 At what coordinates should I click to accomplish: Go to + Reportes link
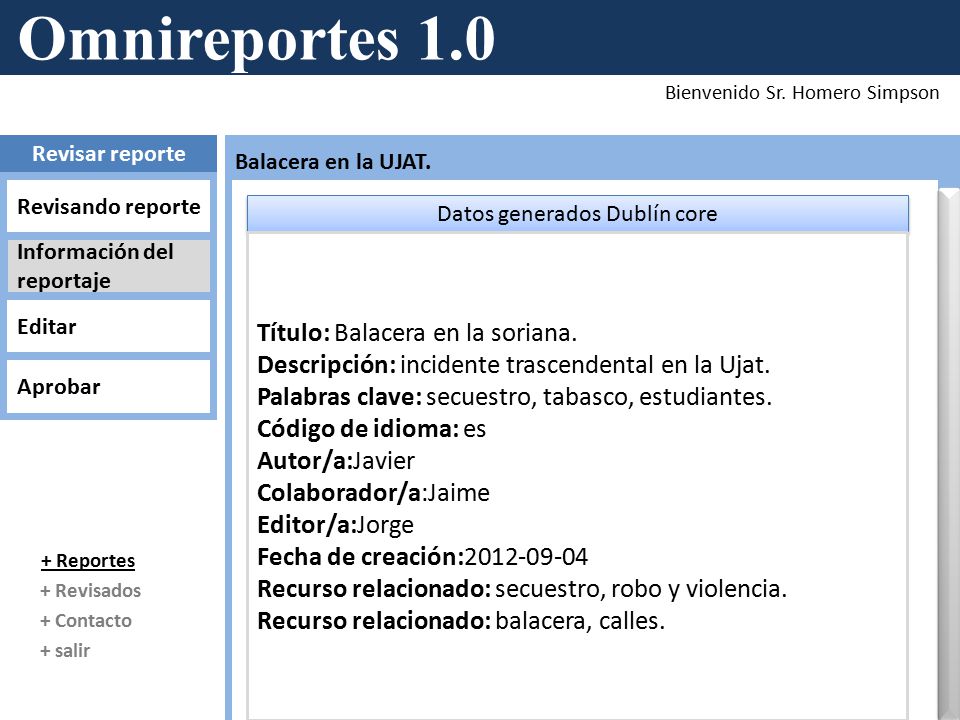88,561
